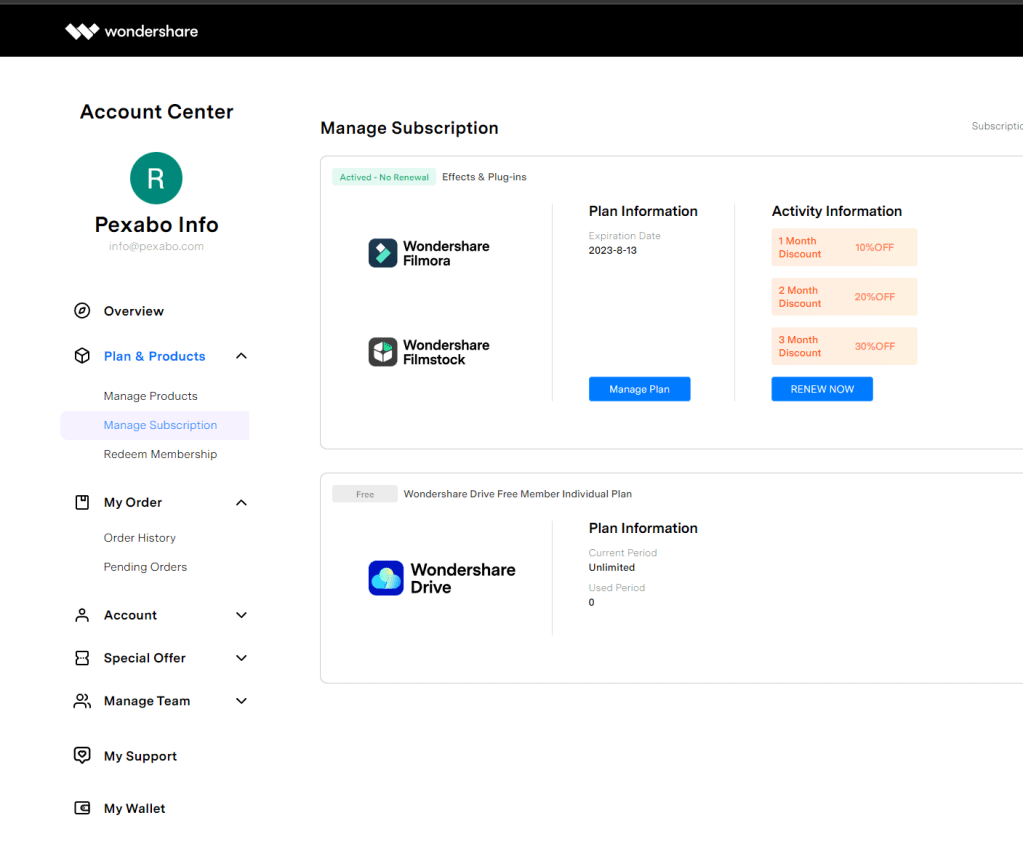Open the Special Offer menu label
The image size is (1023, 842).
point(145,658)
